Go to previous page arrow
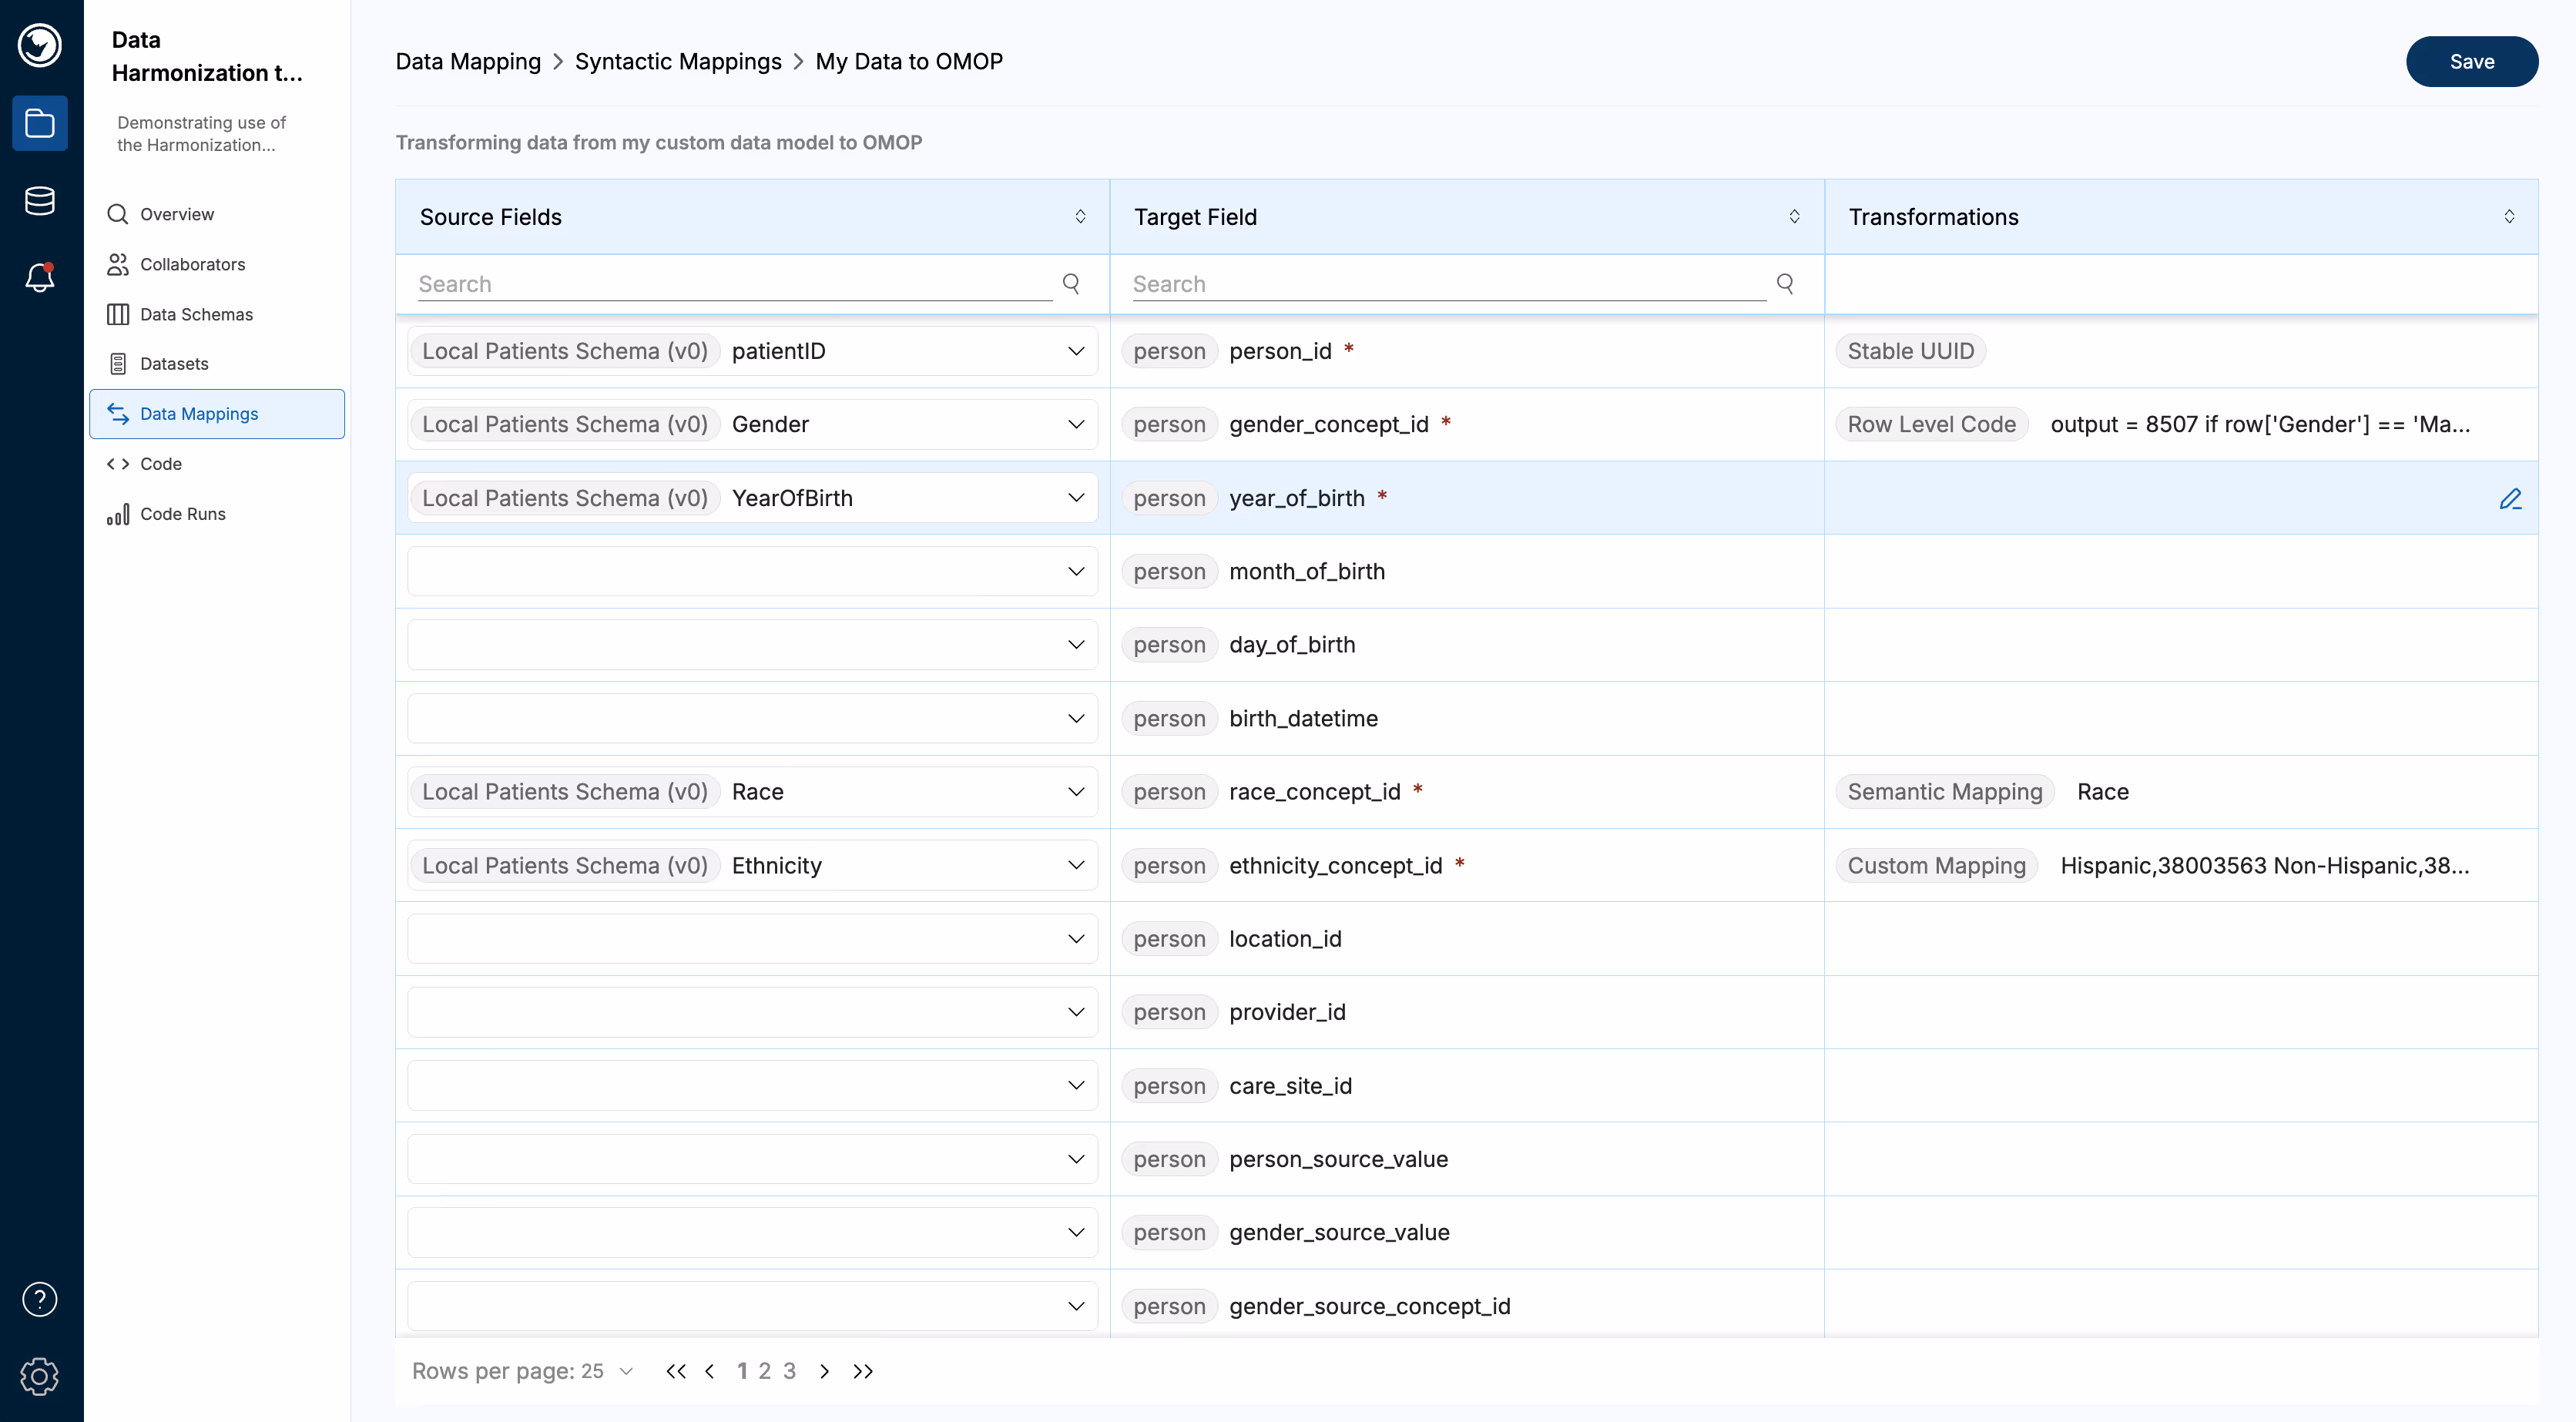Image resolution: width=2576 pixels, height=1422 pixels. tap(710, 1371)
